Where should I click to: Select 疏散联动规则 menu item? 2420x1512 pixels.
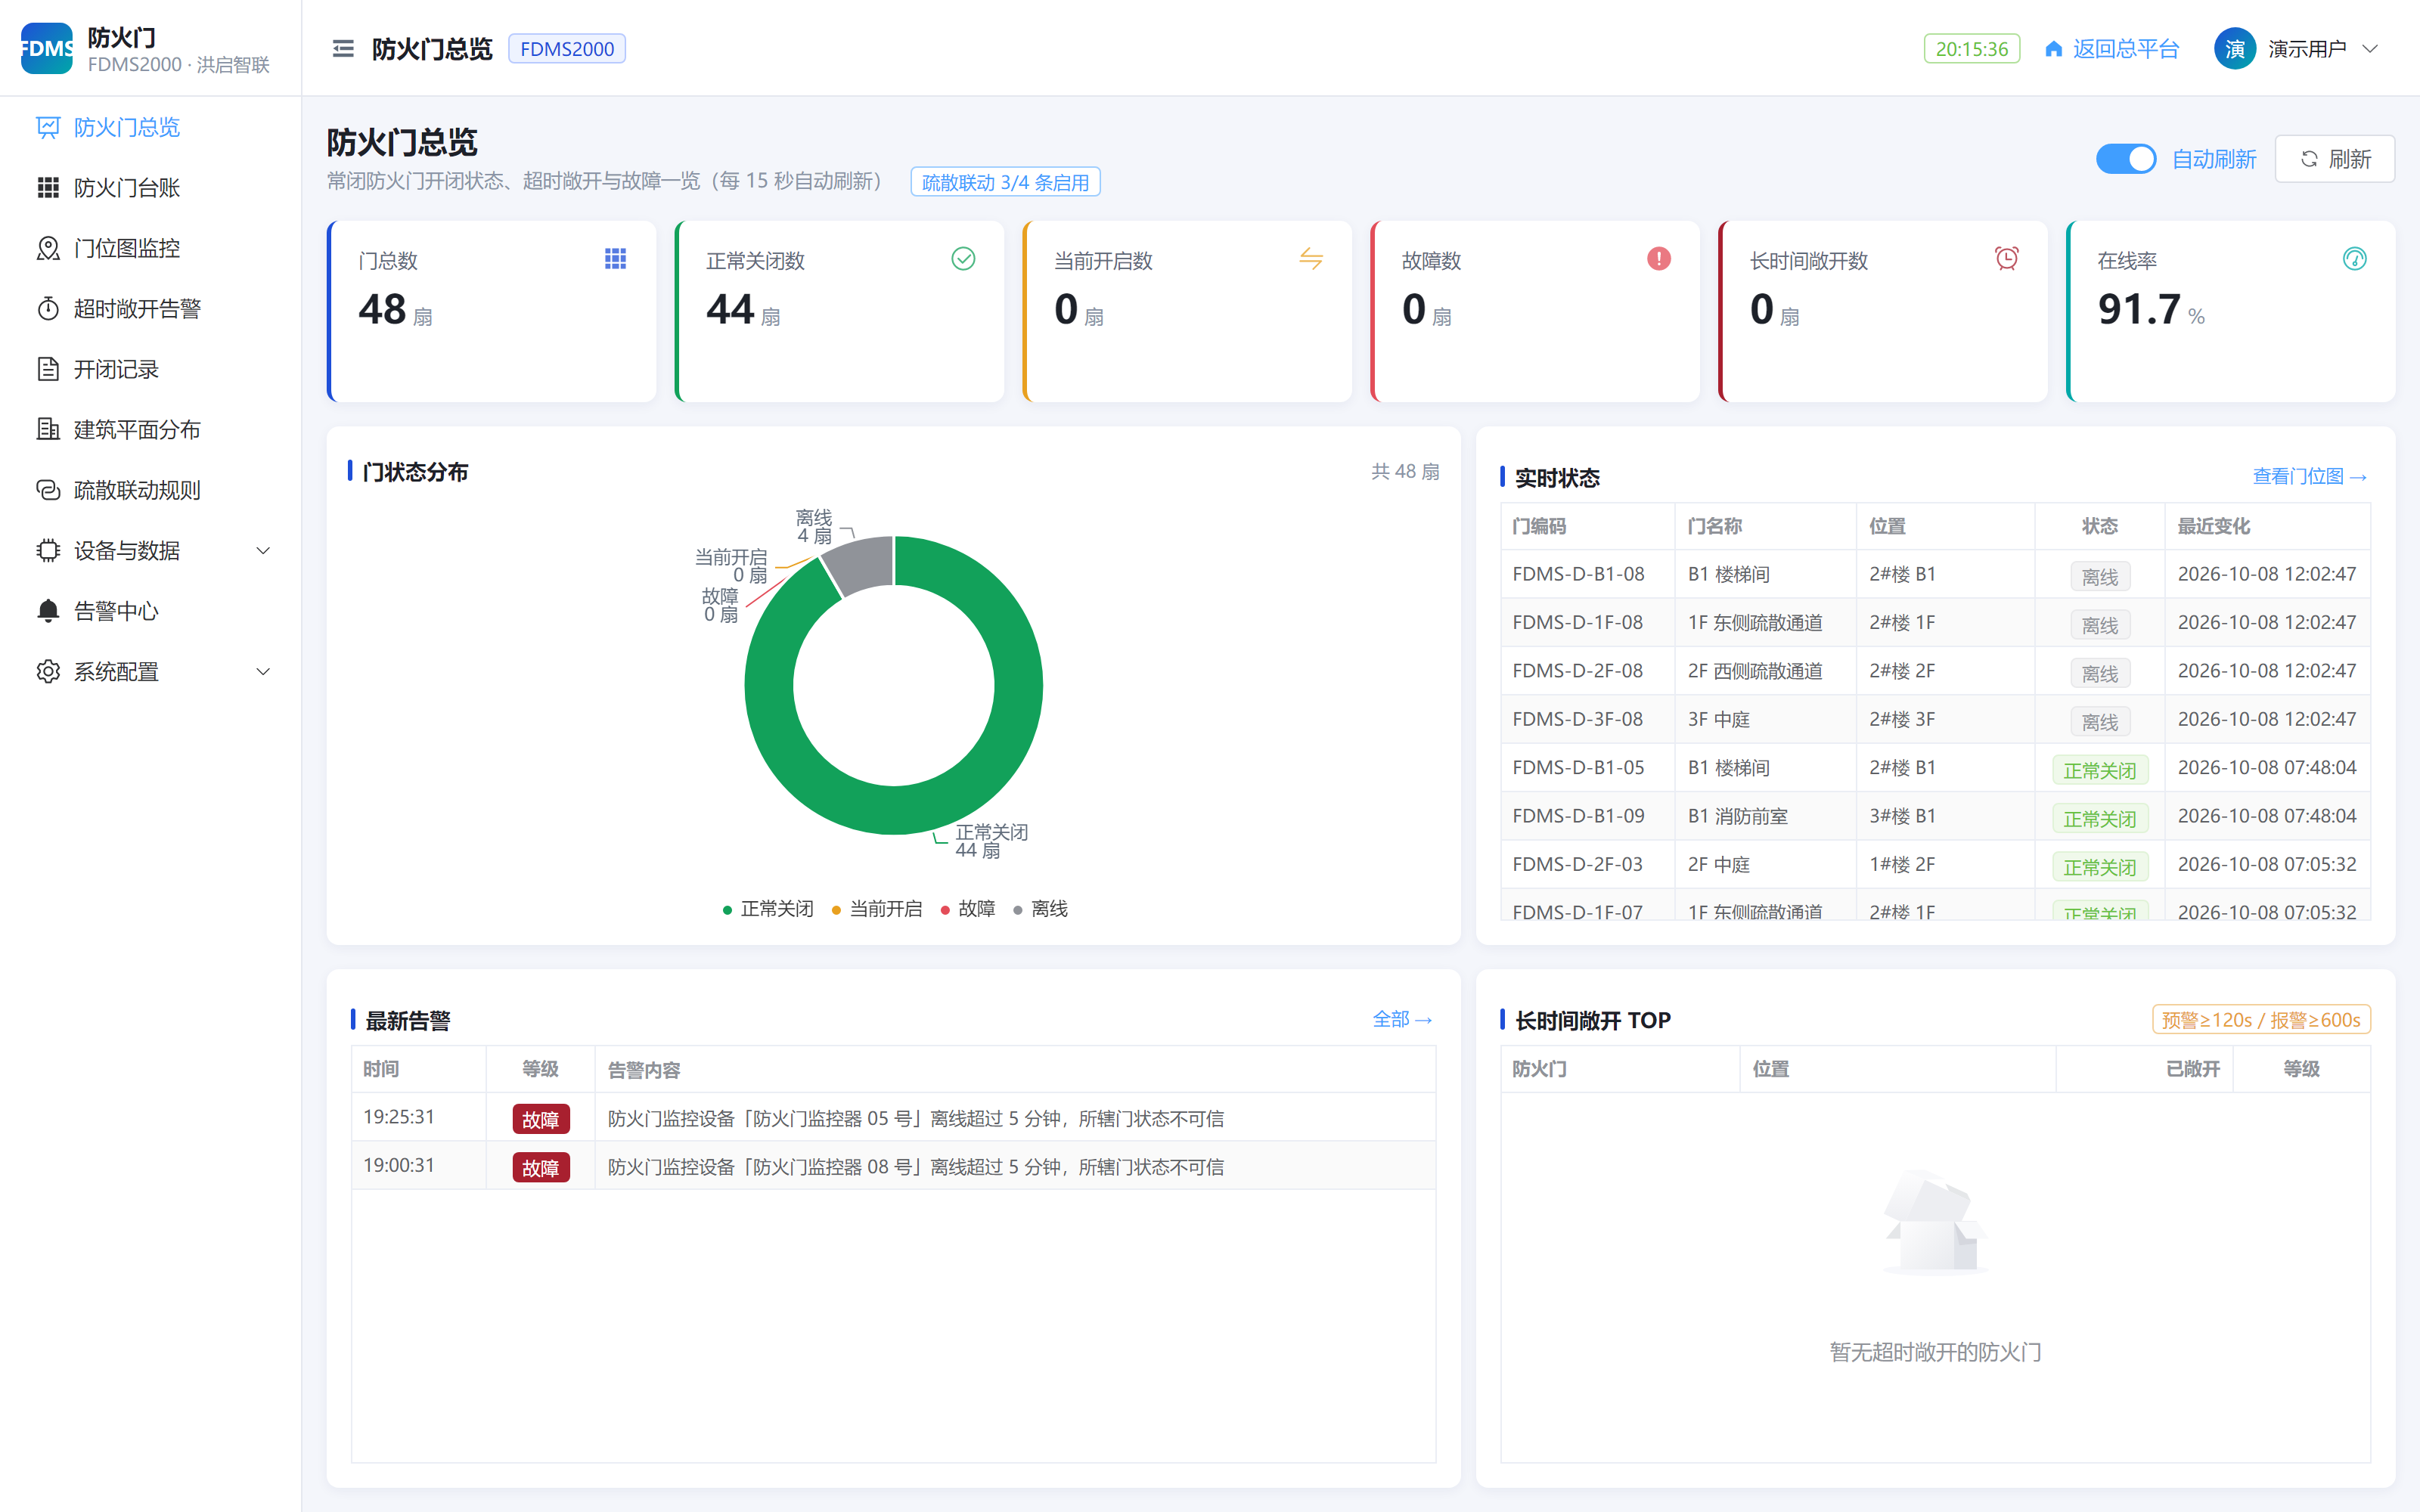pos(150,490)
